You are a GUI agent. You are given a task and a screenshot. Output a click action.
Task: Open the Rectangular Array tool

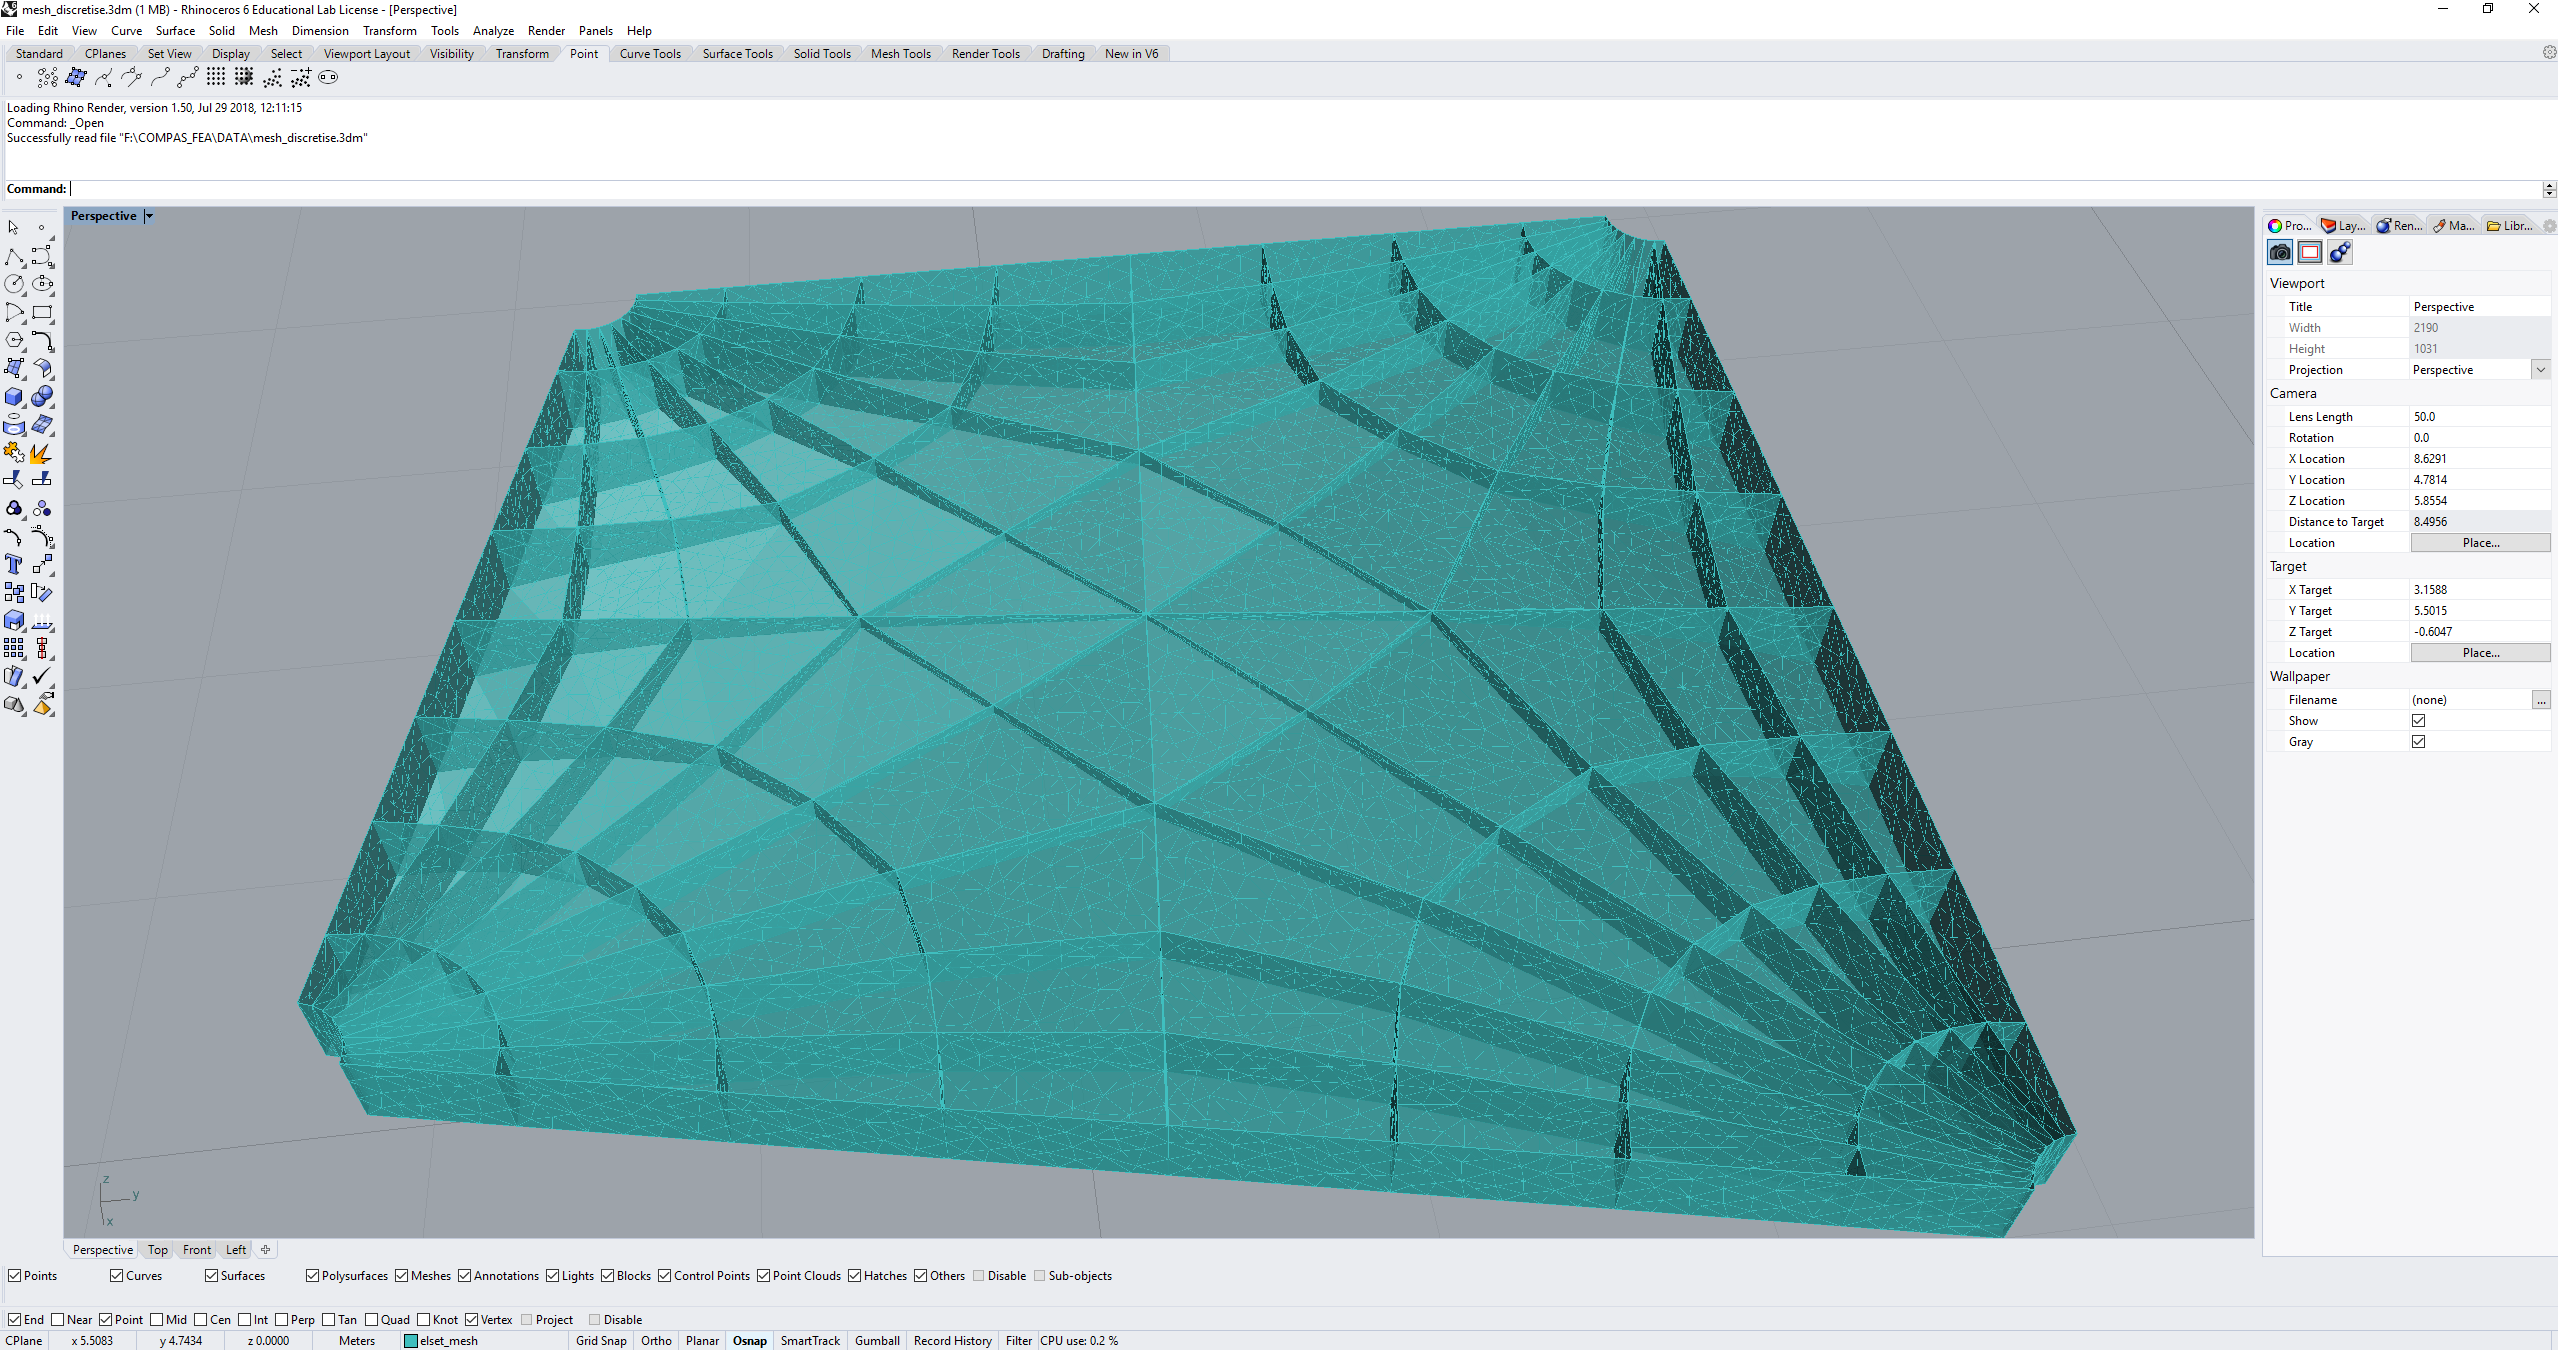[x=14, y=649]
